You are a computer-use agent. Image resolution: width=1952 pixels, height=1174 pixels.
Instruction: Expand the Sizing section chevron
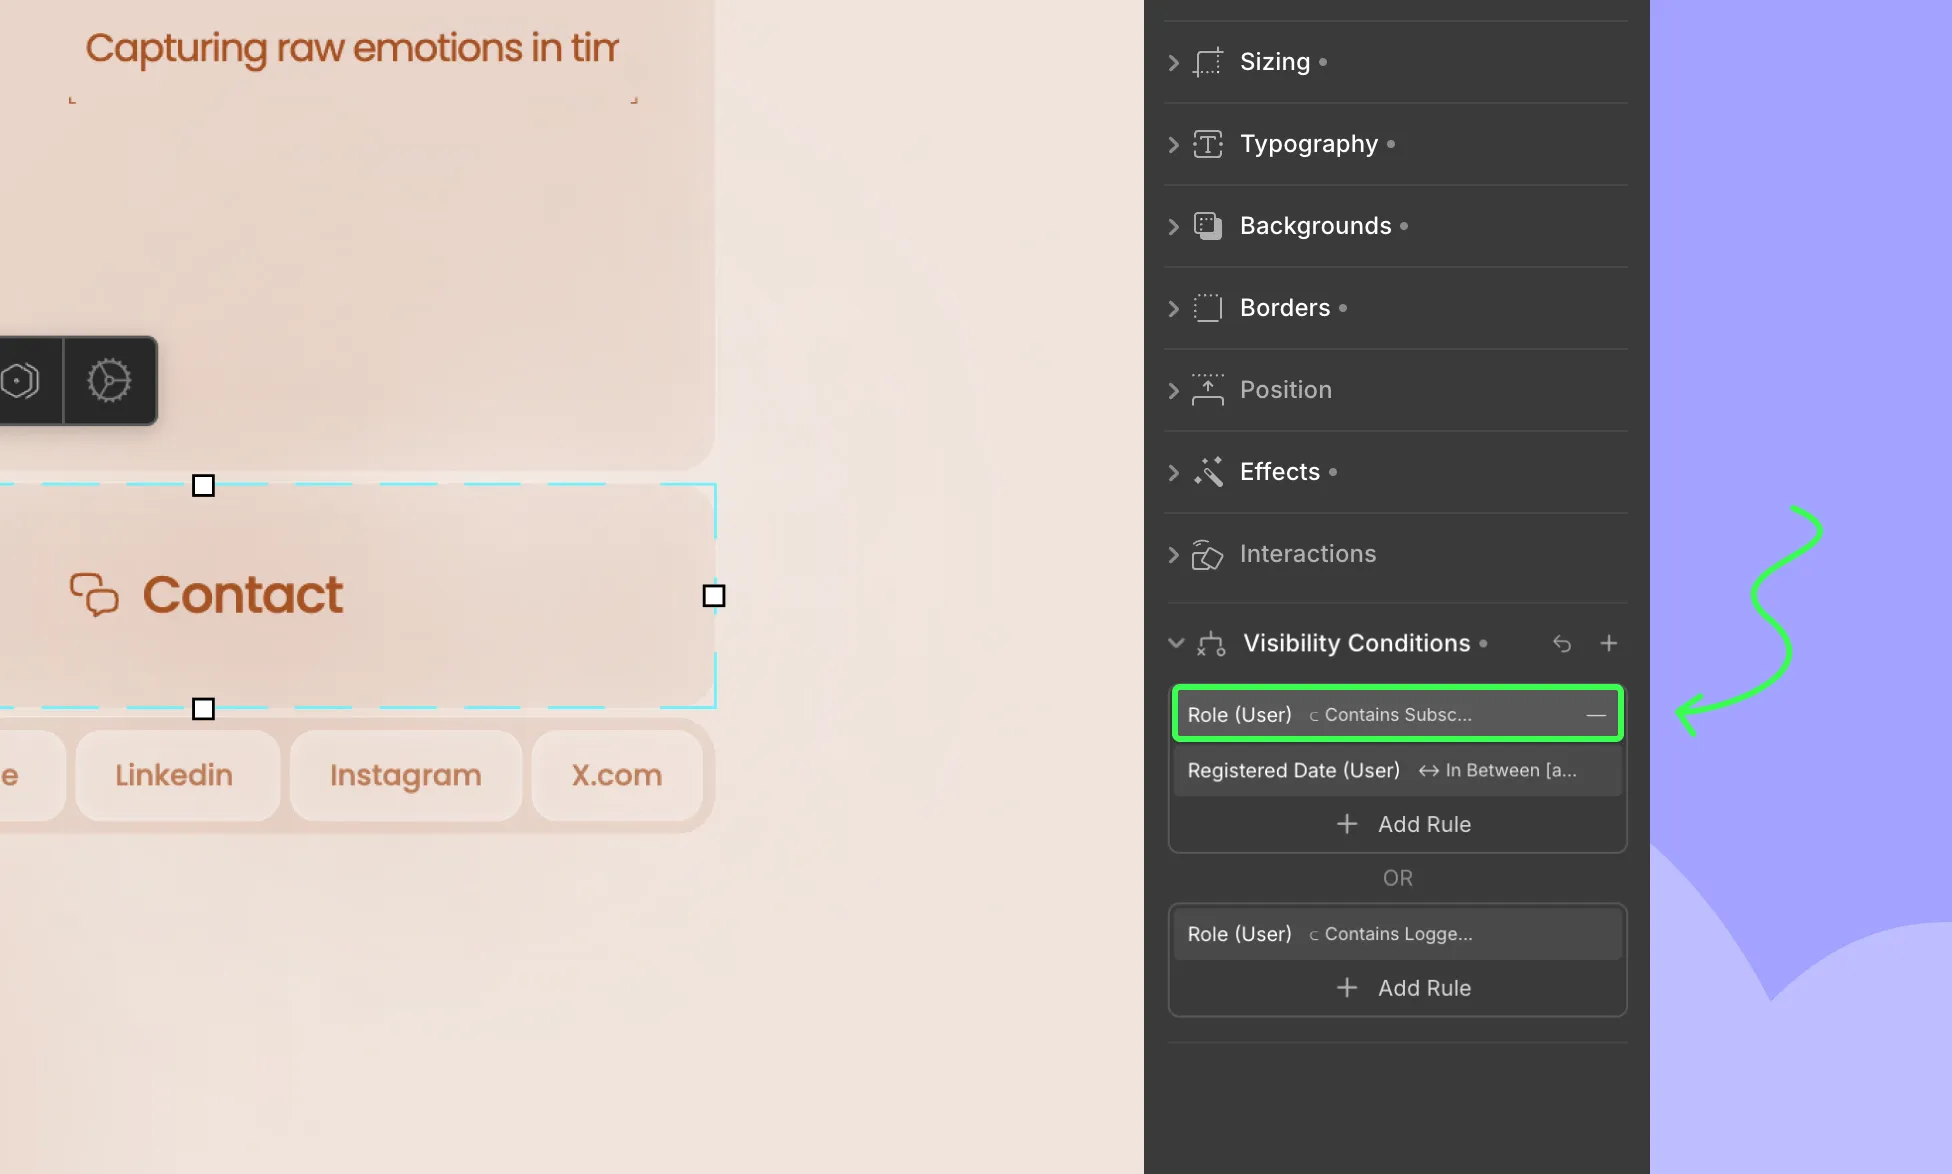1174,62
